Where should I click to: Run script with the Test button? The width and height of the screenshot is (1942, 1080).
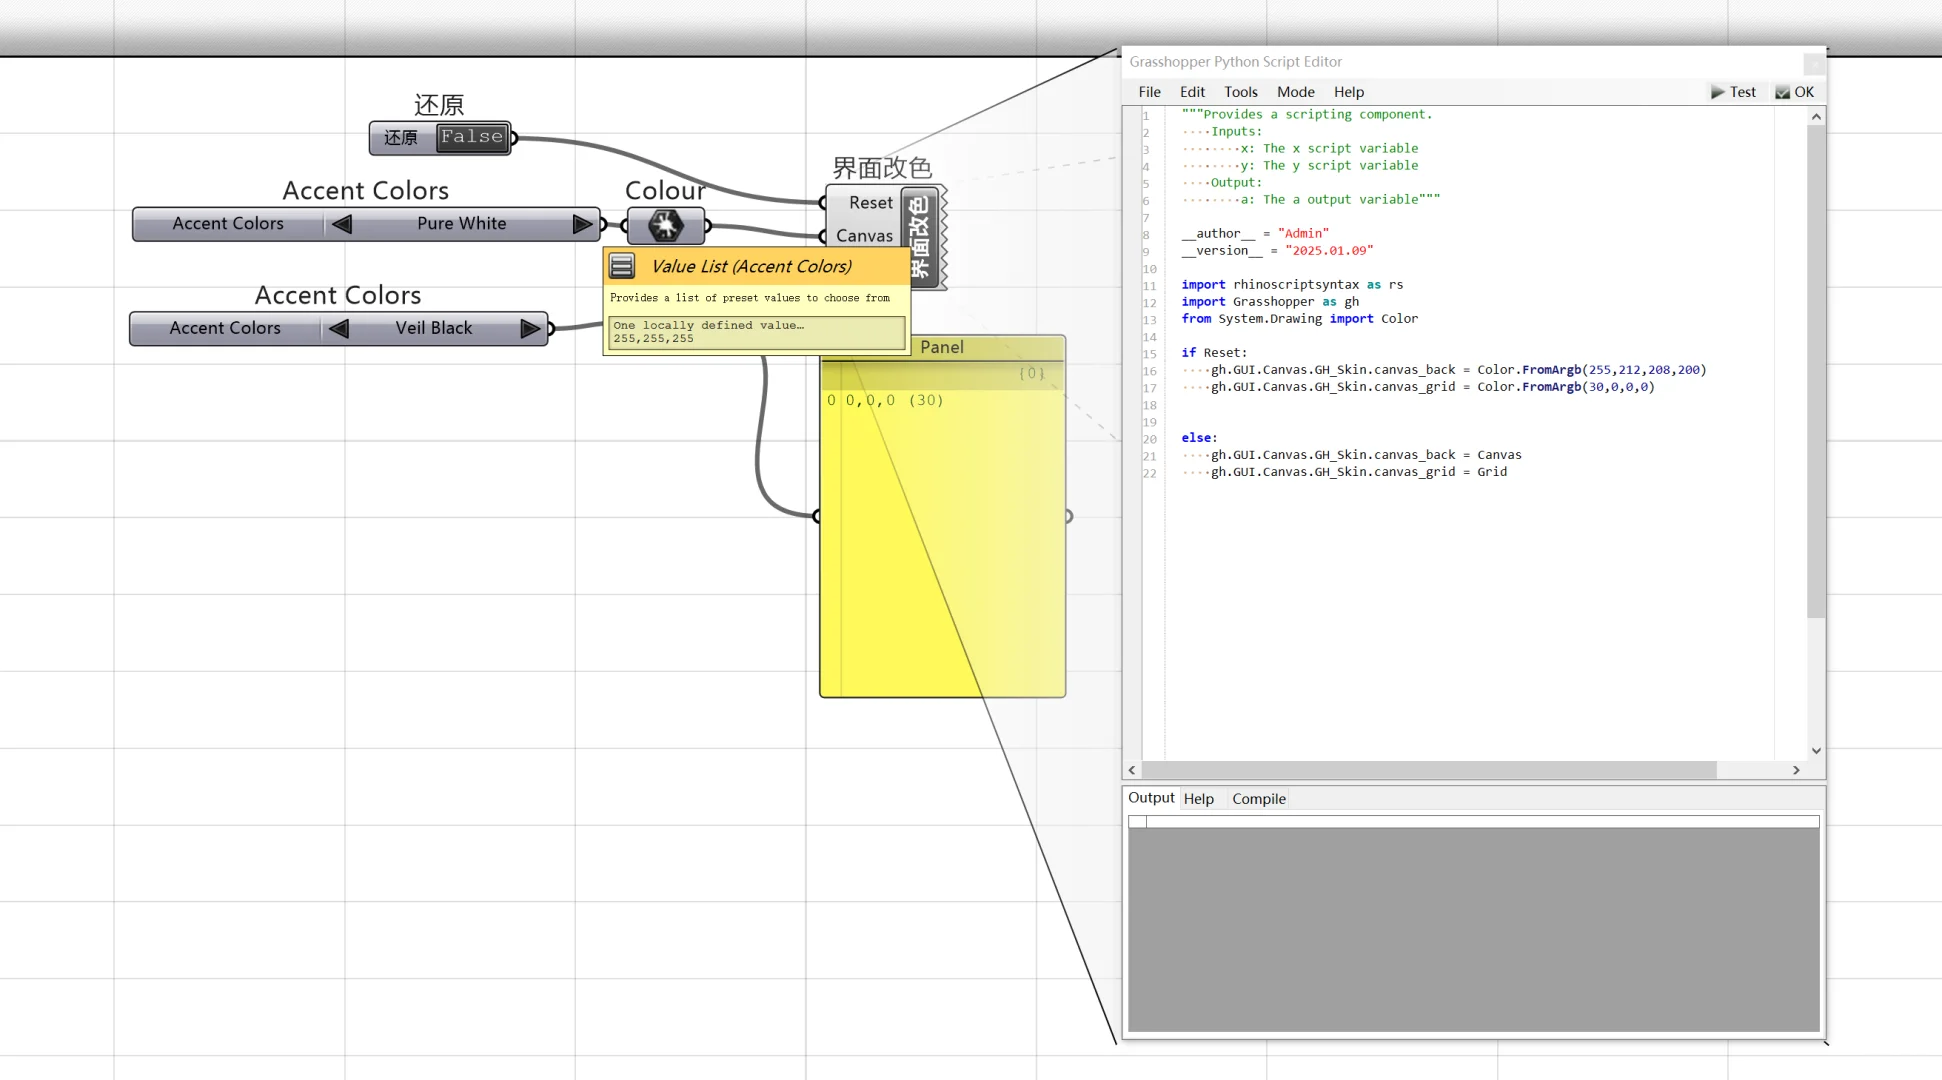click(x=1733, y=92)
